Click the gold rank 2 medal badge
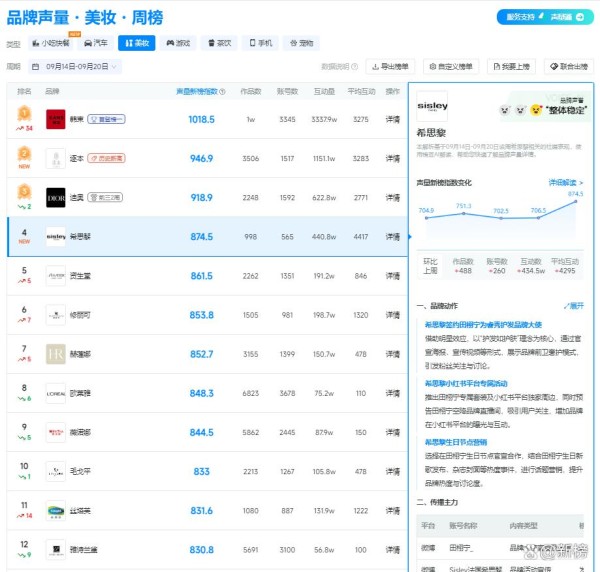 click(x=24, y=154)
